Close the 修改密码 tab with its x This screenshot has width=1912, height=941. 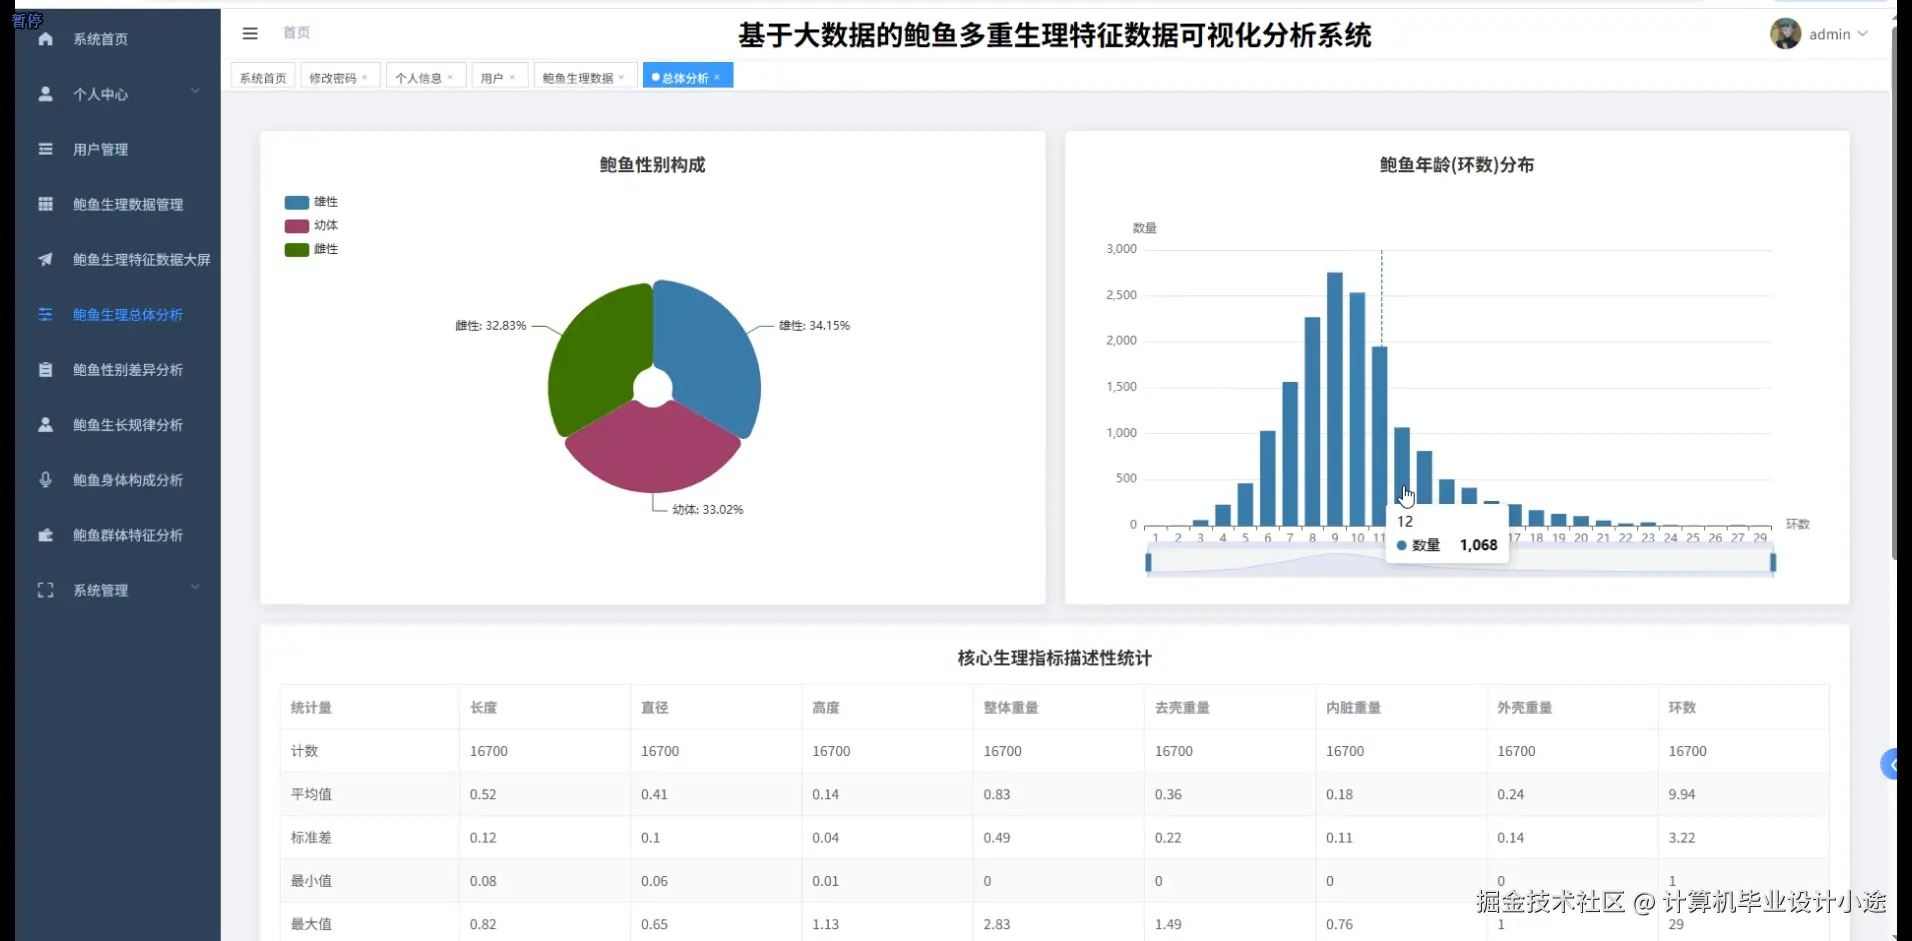tap(365, 77)
